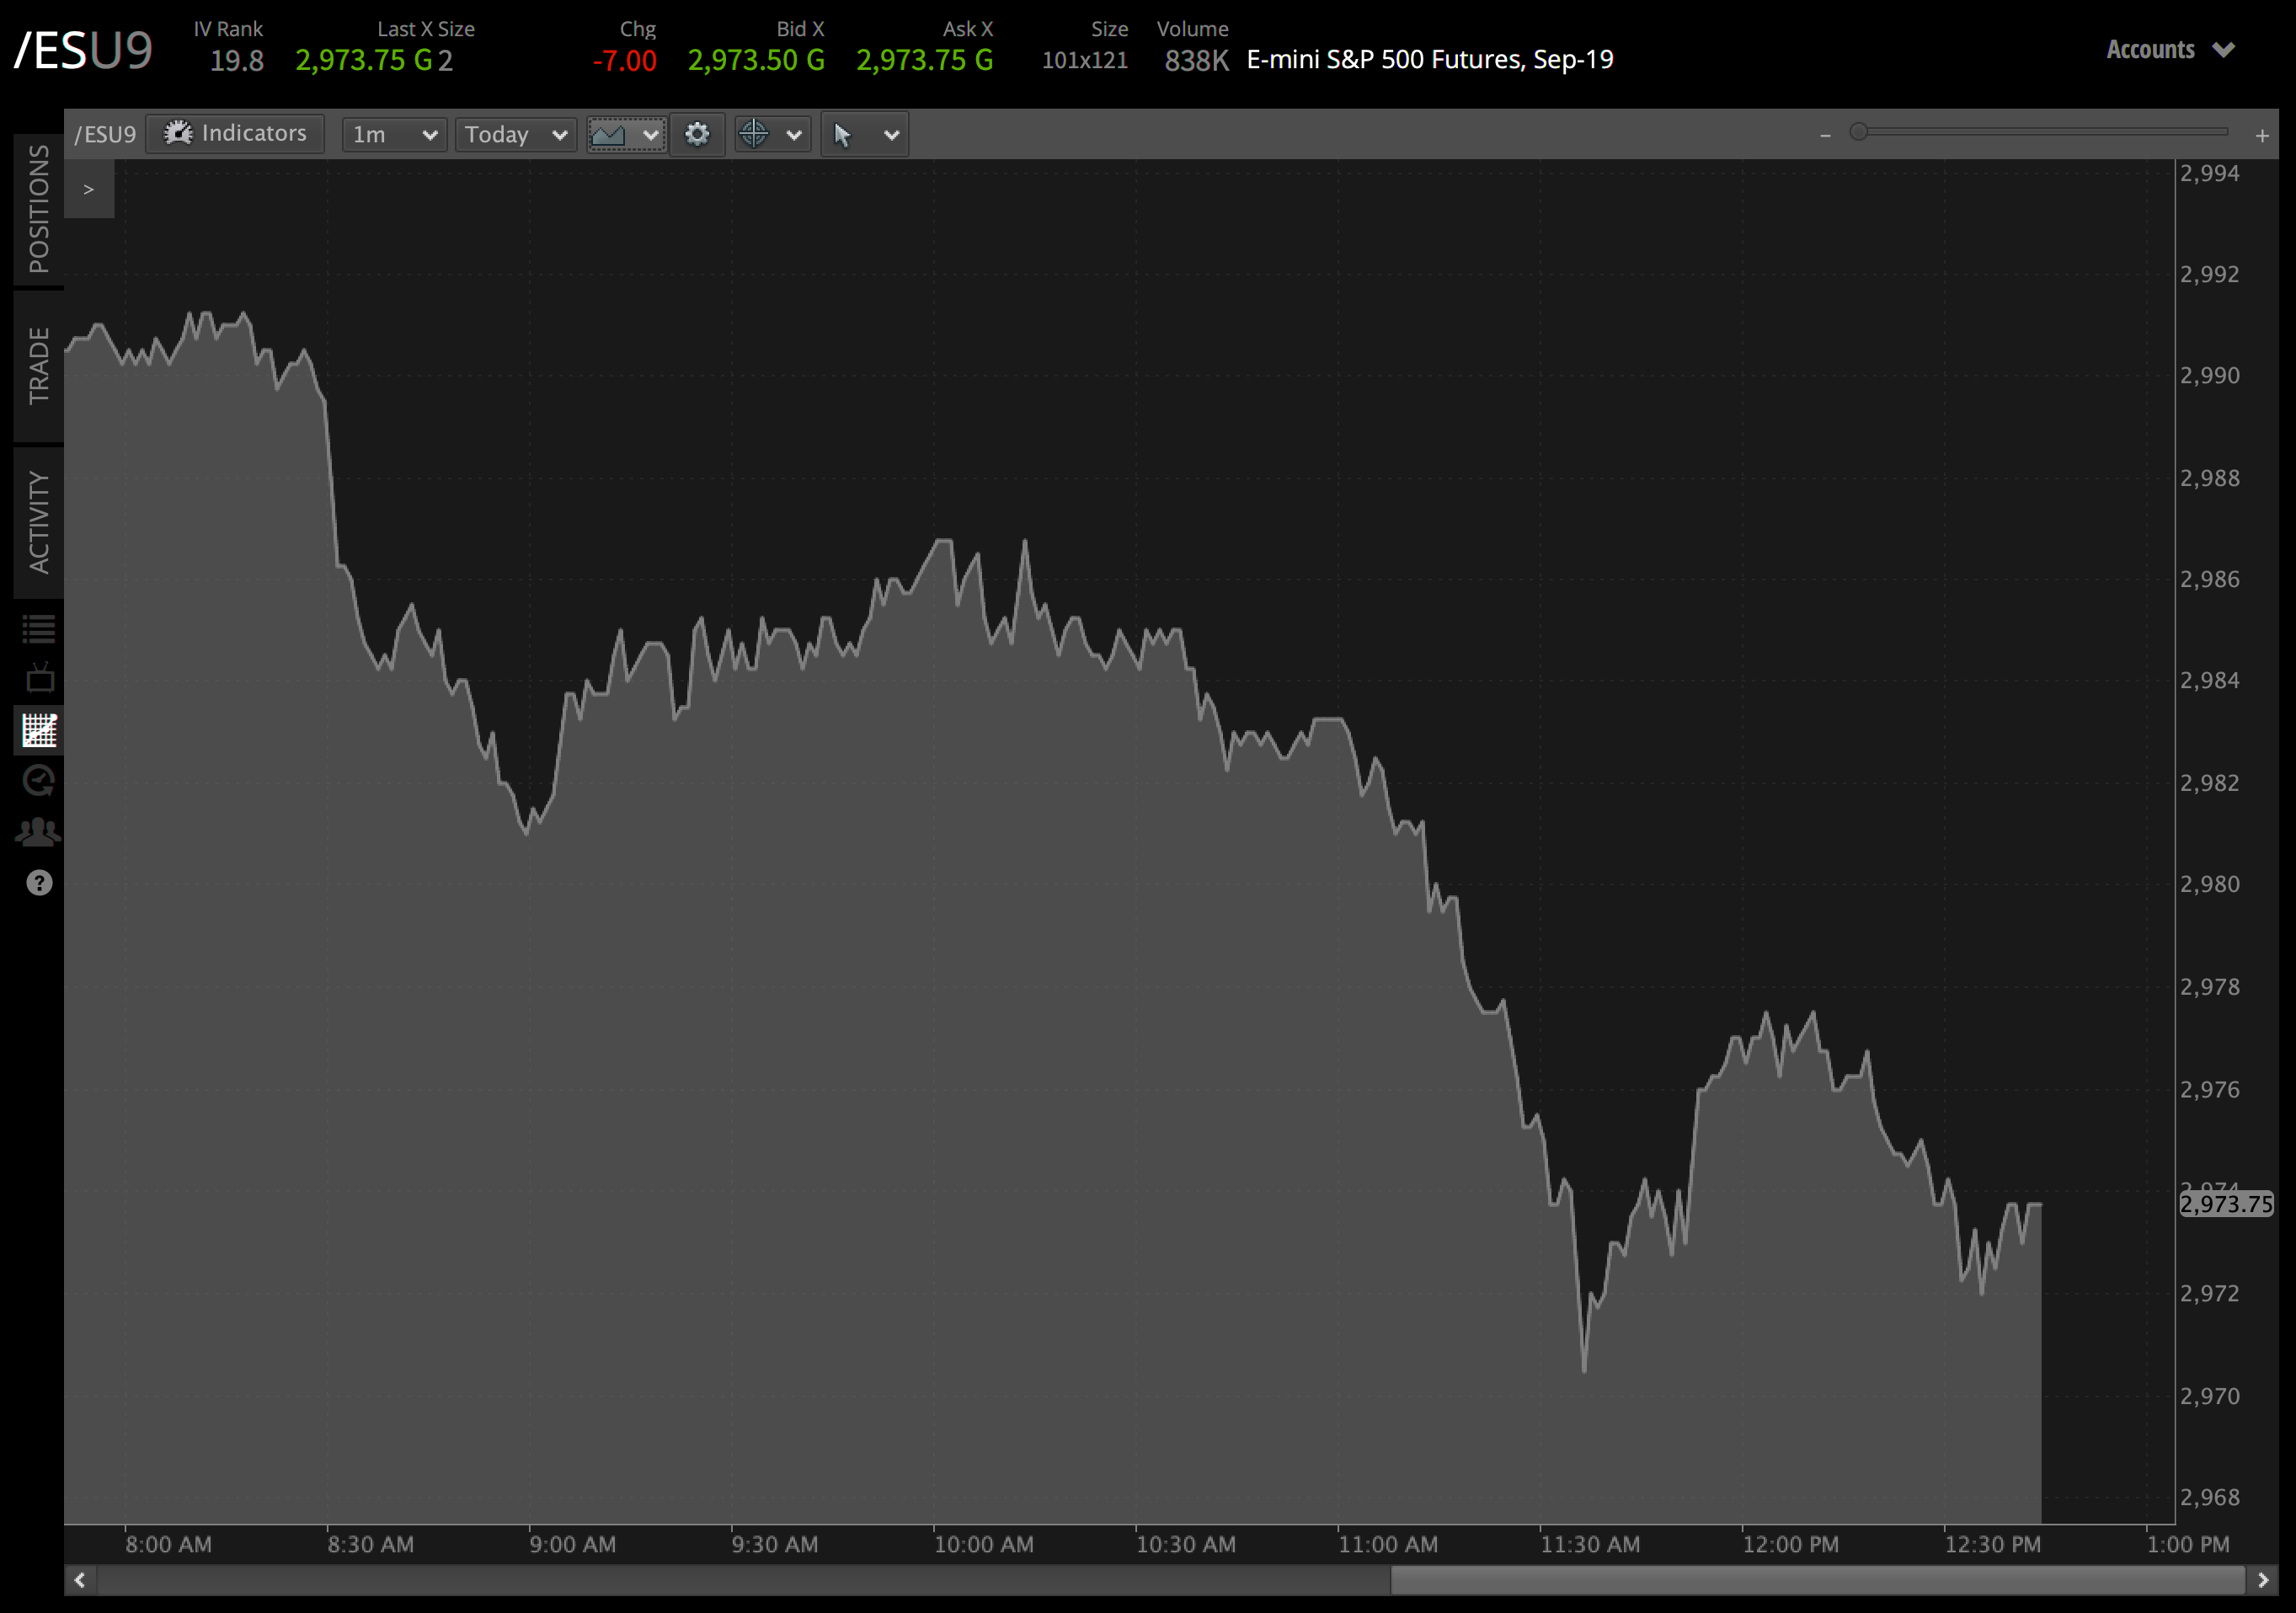2296x1613 pixels.
Task: Click the zoom slider handle
Action: (1858, 132)
